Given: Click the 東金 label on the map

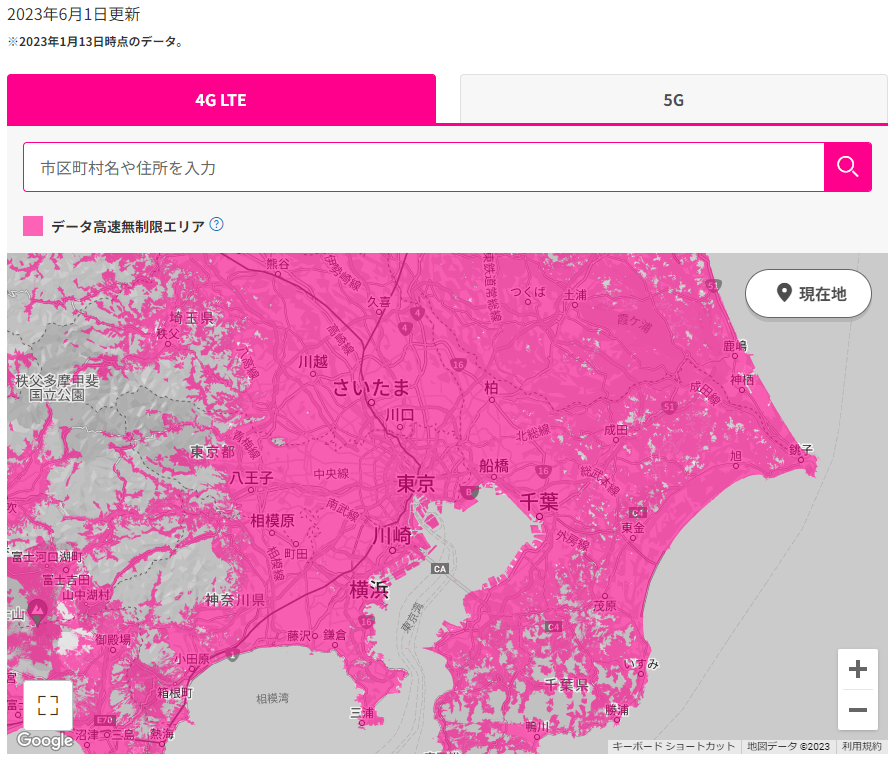Looking at the screenshot, I should click(x=633, y=527).
